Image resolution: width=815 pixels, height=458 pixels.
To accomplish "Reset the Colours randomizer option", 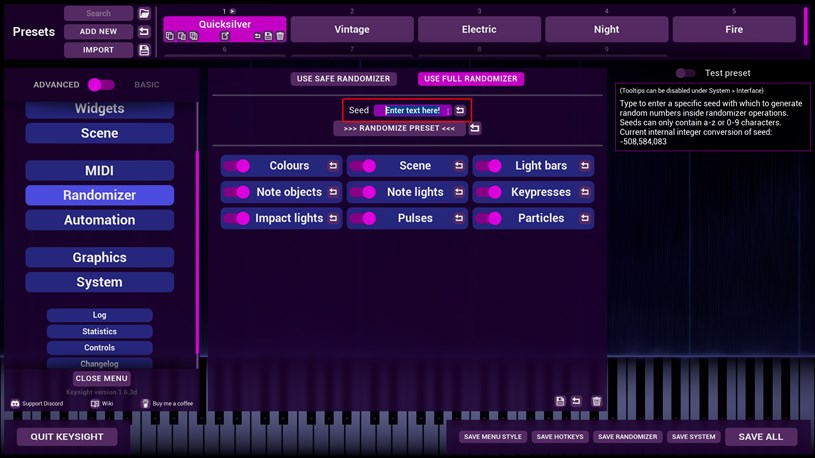I will coord(333,165).
